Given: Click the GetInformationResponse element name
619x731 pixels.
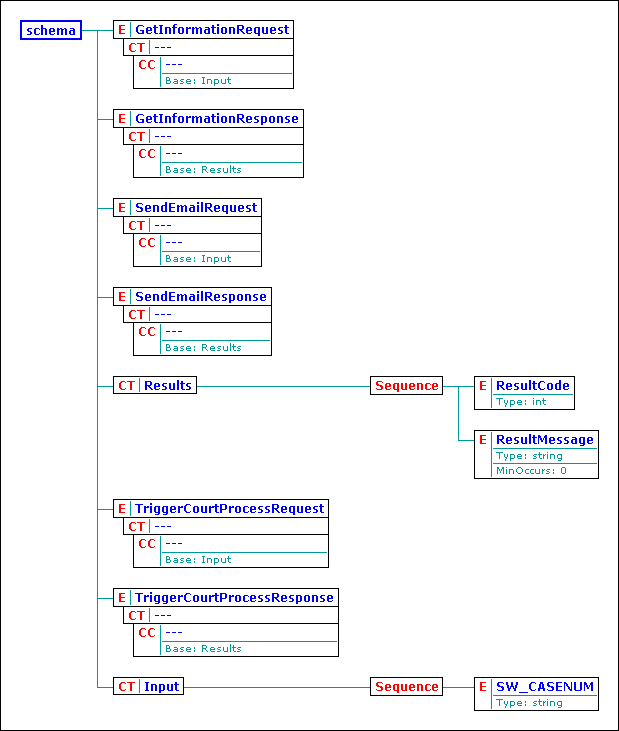Looking at the screenshot, I should tap(217, 118).
